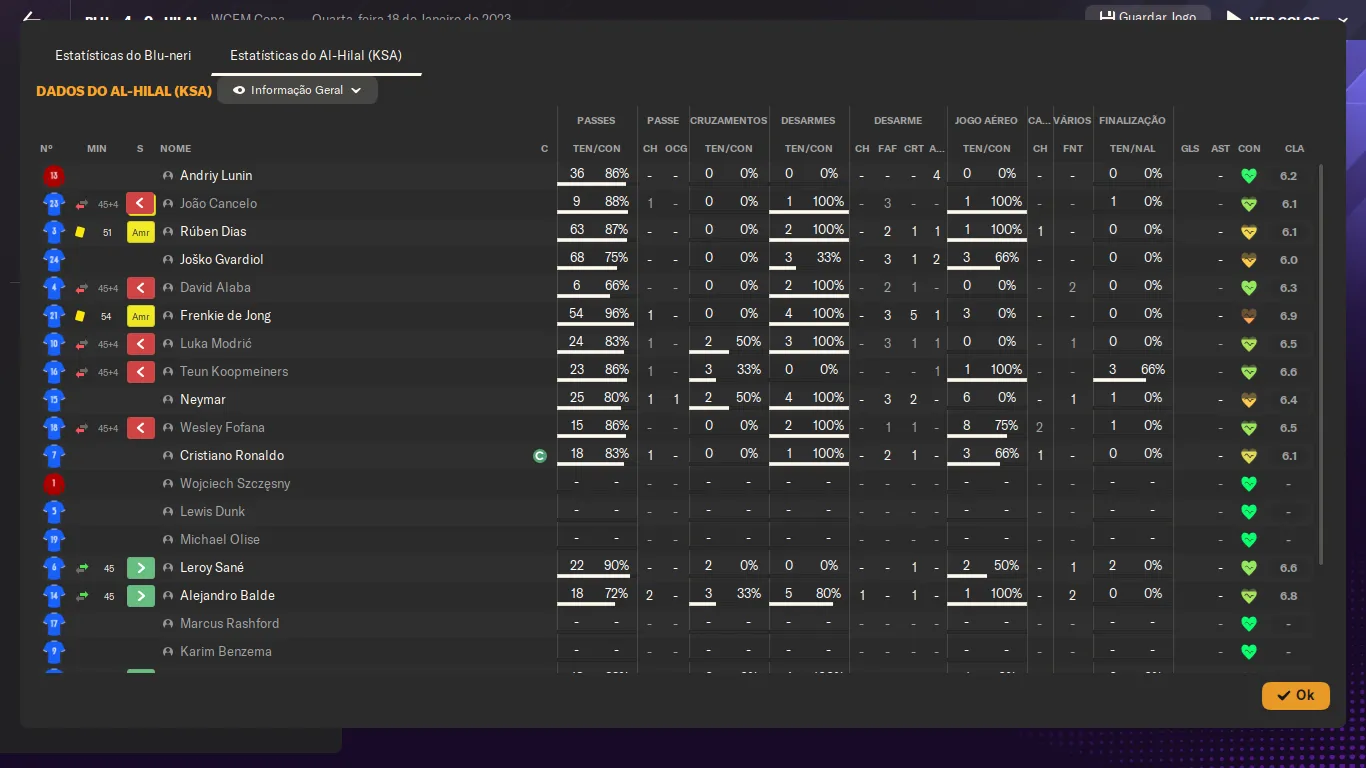Click Alejandro Balde's substituted-on green arrow badge

(x=140, y=596)
